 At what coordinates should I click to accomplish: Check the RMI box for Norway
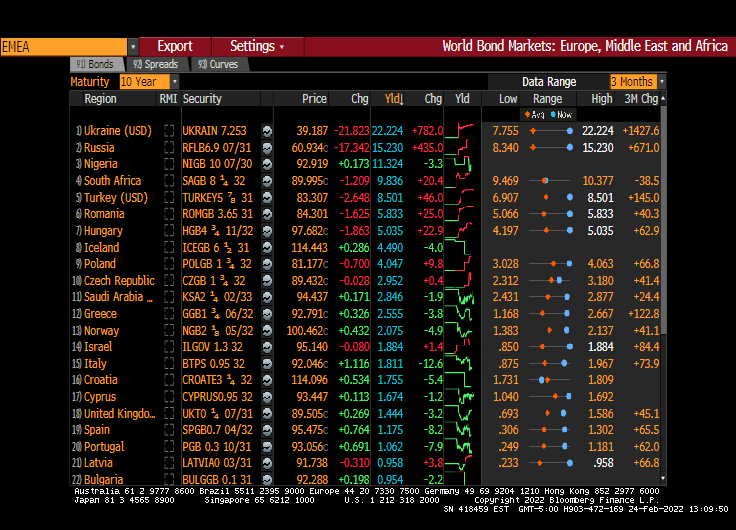169,331
